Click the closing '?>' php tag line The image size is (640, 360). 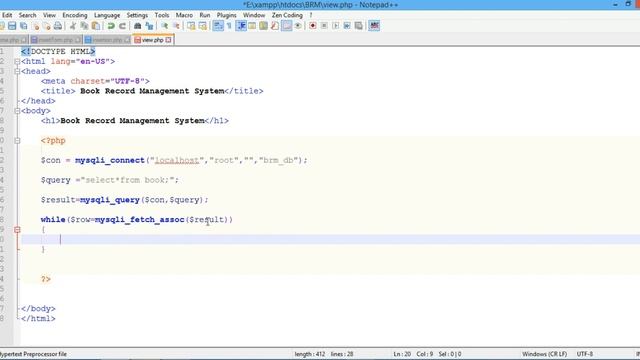point(46,279)
